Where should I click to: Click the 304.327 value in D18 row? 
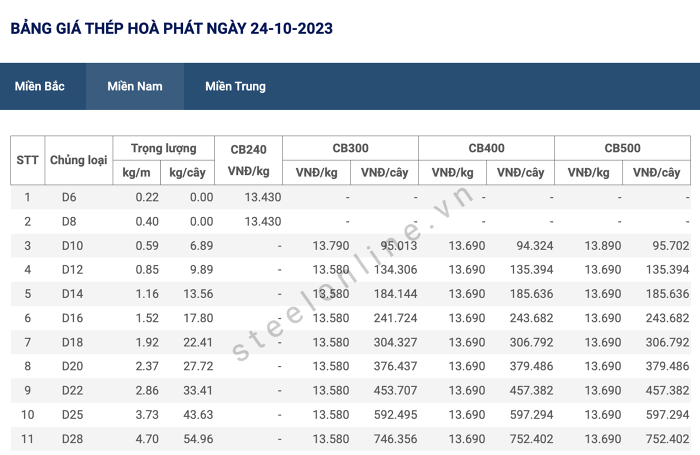pos(396,342)
